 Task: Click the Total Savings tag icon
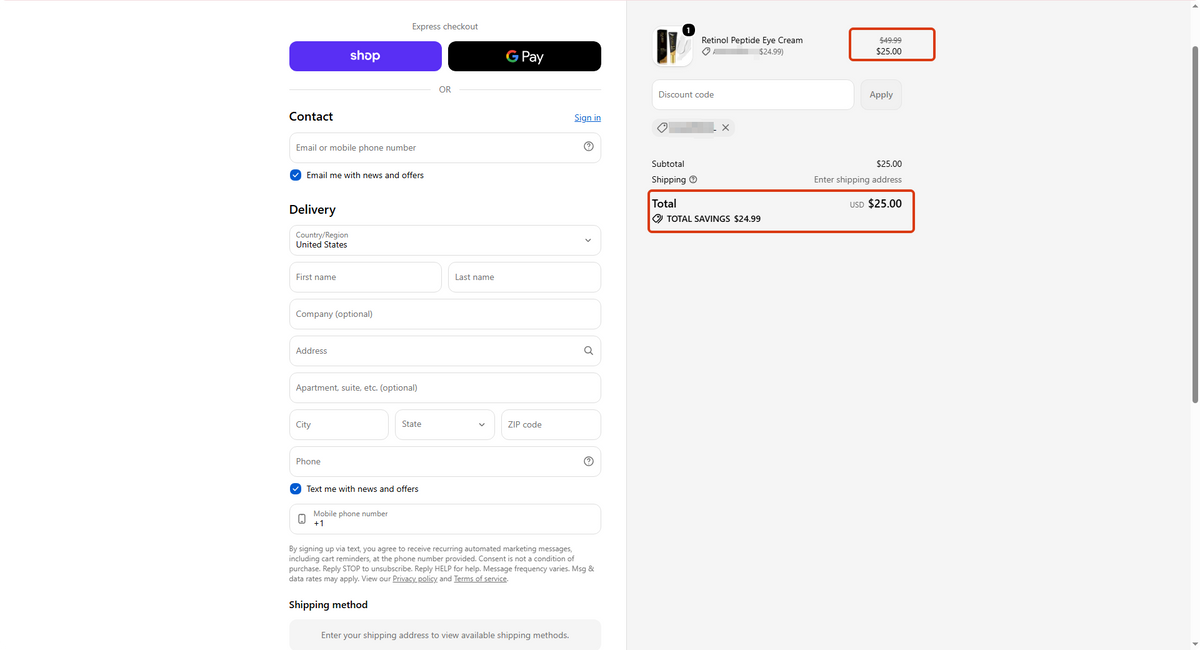click(x=657, y=218)
